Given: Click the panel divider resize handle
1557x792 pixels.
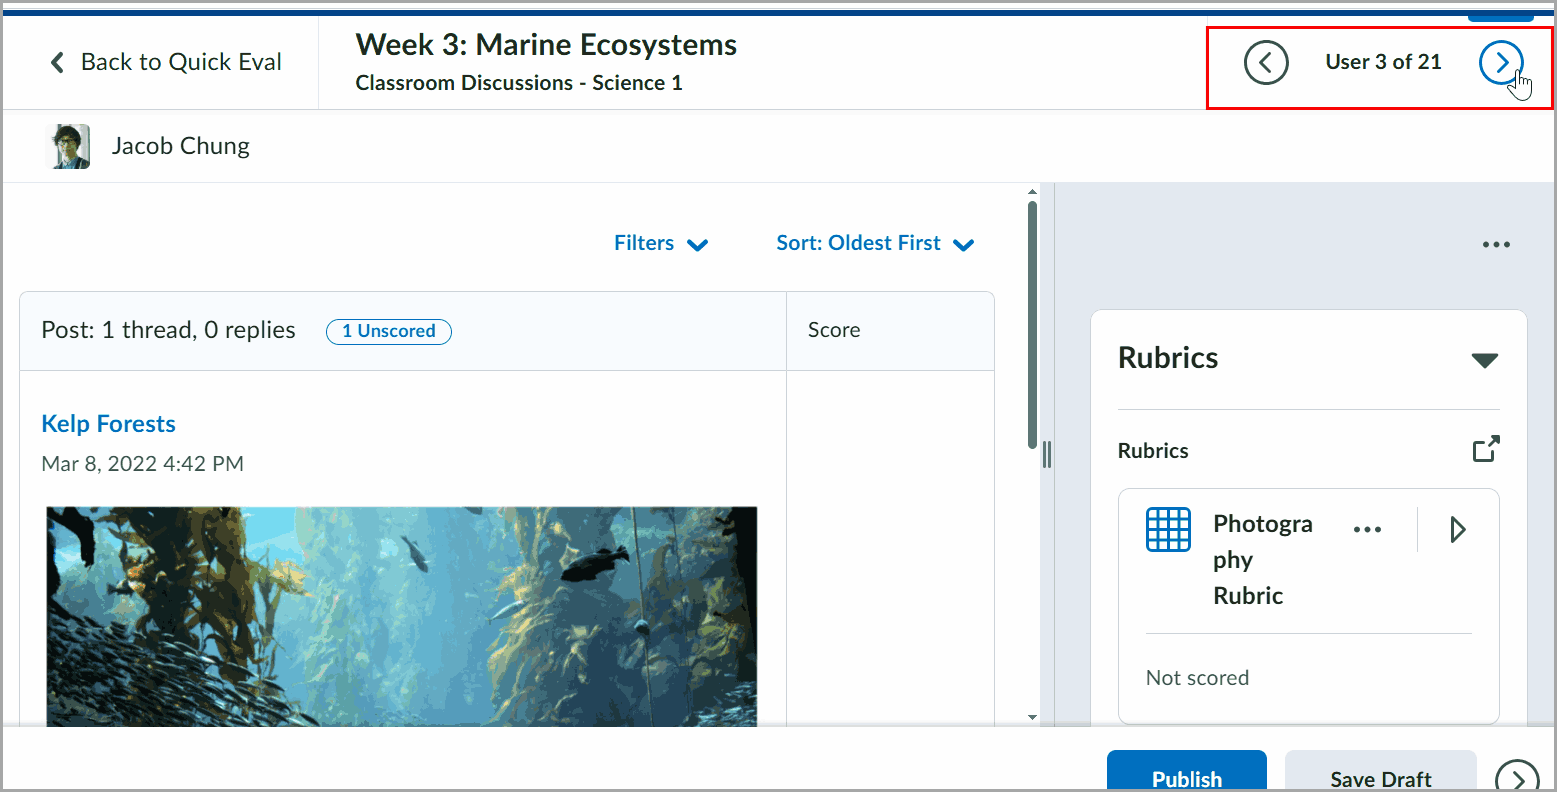Looking at the screenshot, I should pos(1047,455).
